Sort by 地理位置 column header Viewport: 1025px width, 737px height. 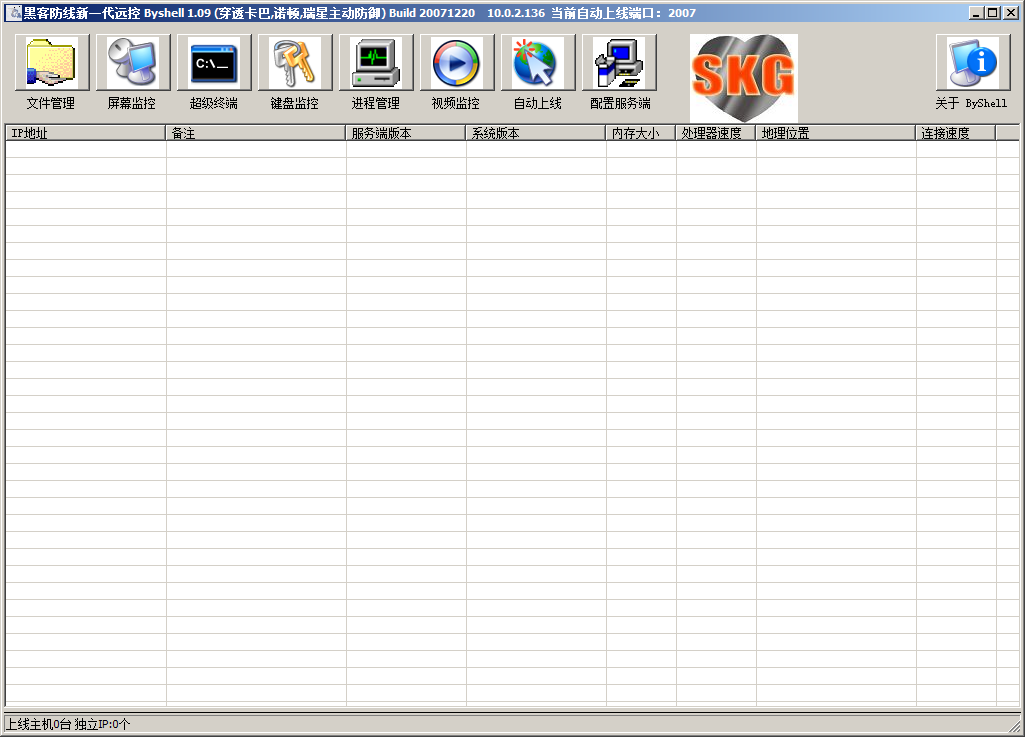(x=836, y=133)
